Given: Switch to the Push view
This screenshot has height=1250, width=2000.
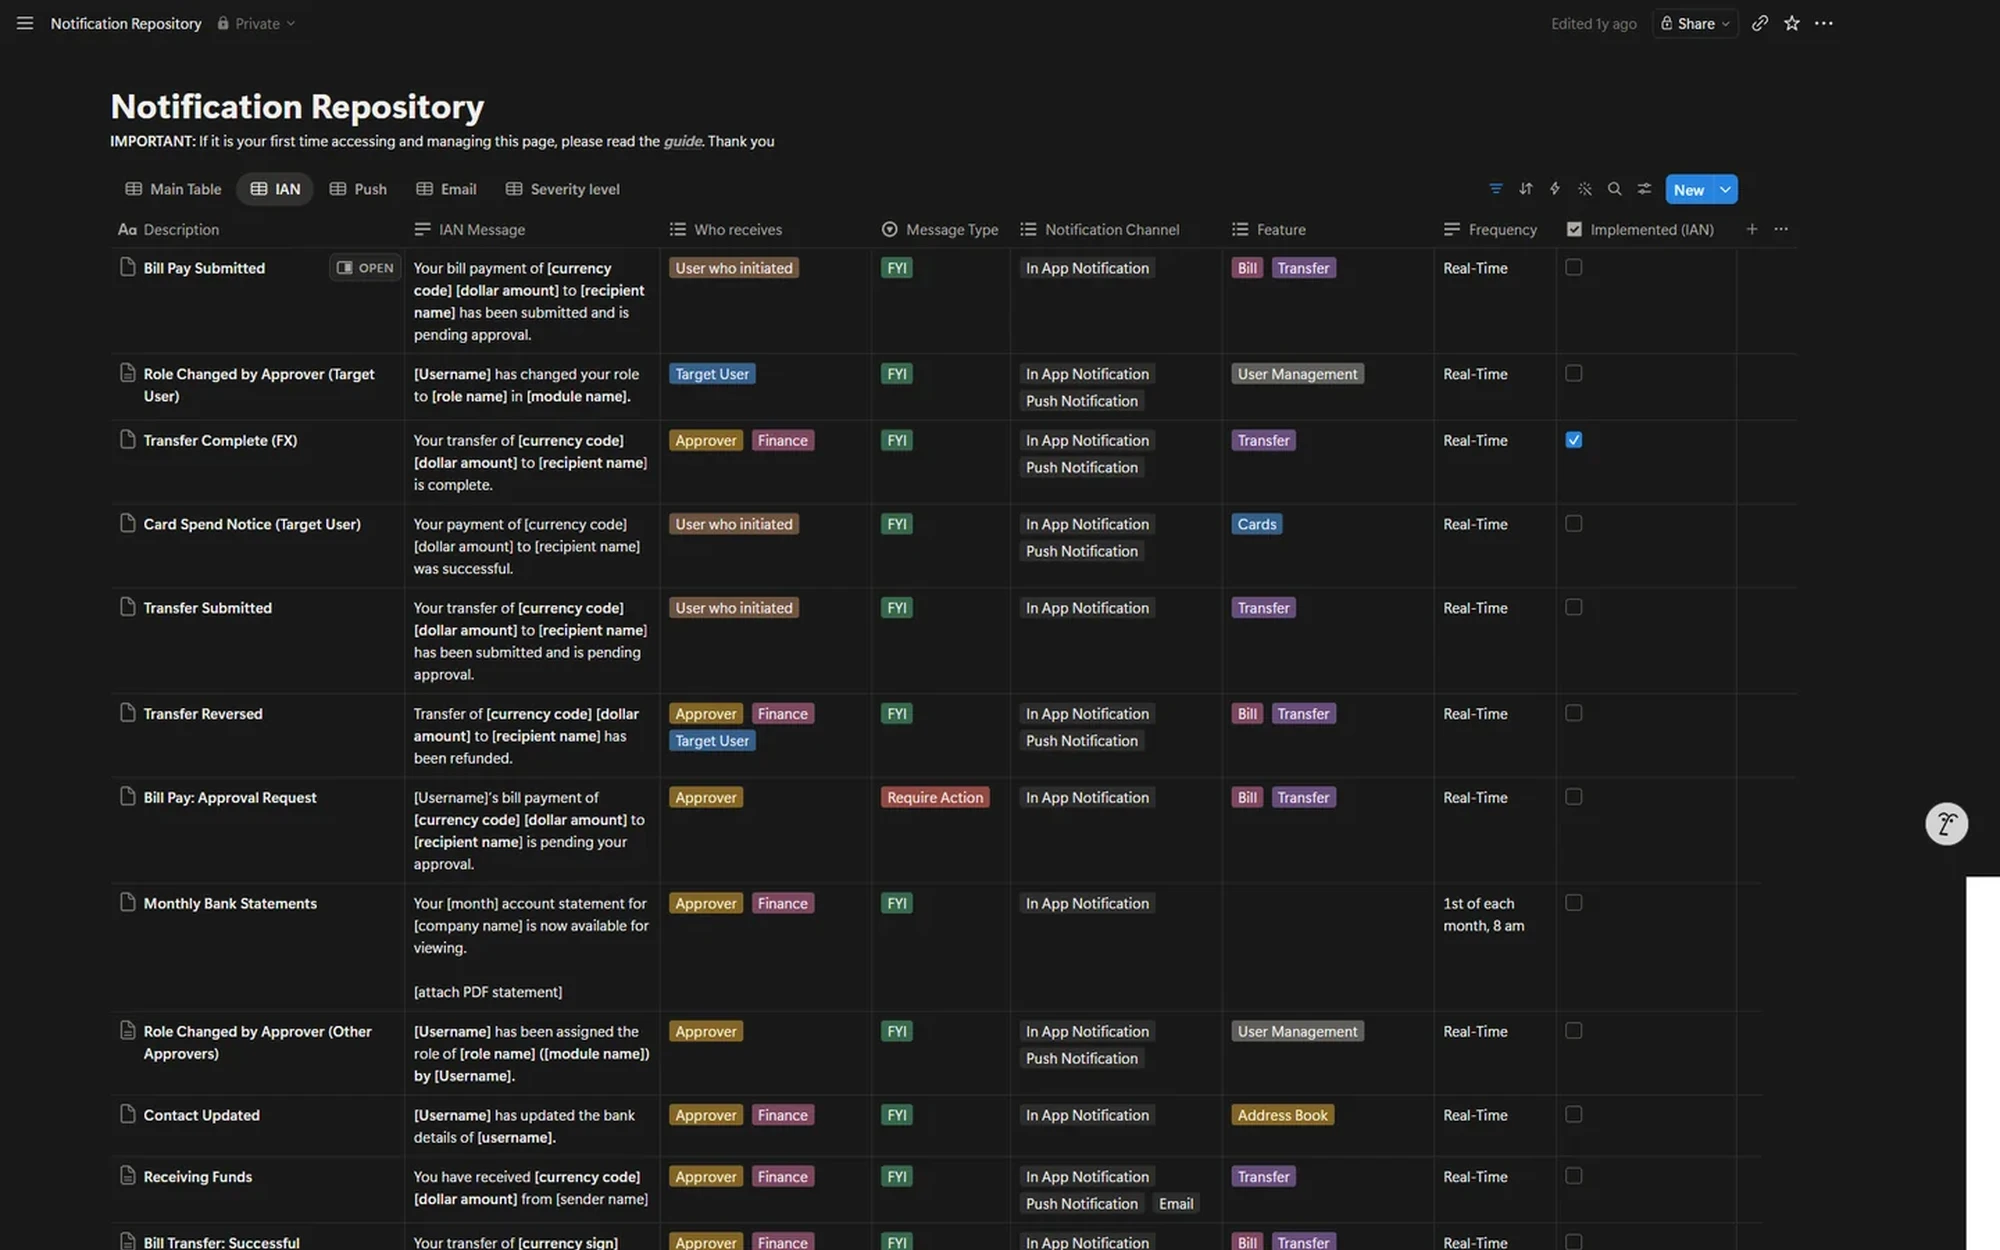Looking at the screenshot, I should pos(358,189).
